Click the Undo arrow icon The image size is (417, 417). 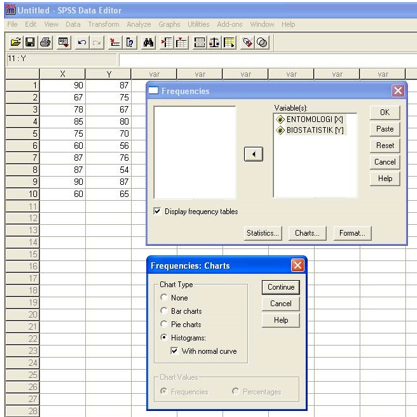82,43
